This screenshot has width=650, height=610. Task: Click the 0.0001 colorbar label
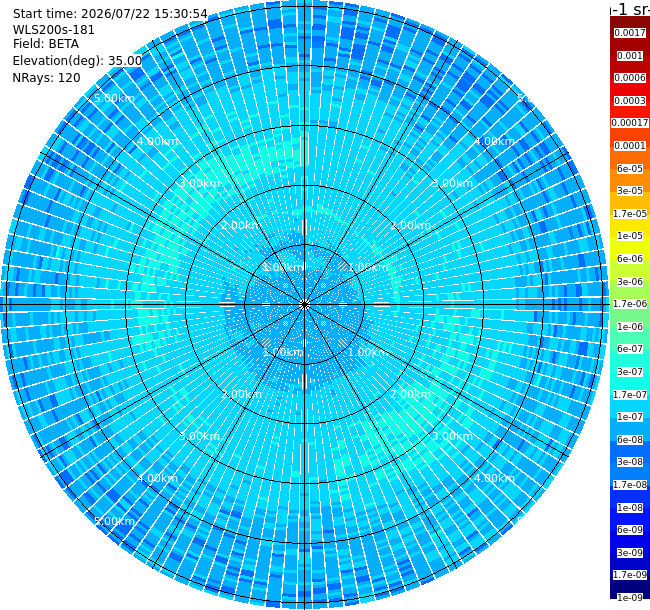tap(630, 146)
